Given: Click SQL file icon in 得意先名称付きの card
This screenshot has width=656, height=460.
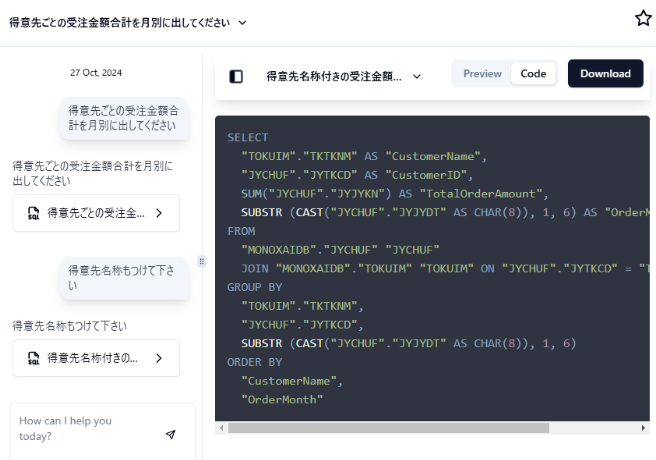Looking at the screenshot, I should click(33, 358).
